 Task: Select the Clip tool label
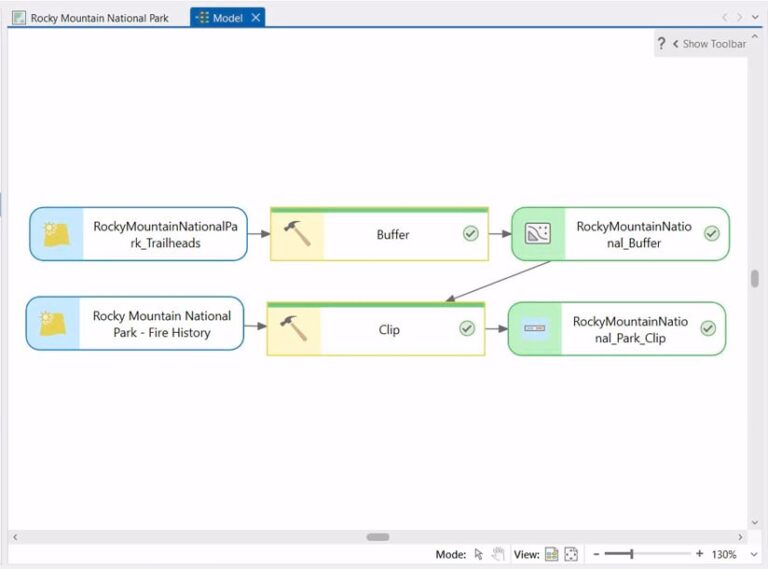pos(389,330)
